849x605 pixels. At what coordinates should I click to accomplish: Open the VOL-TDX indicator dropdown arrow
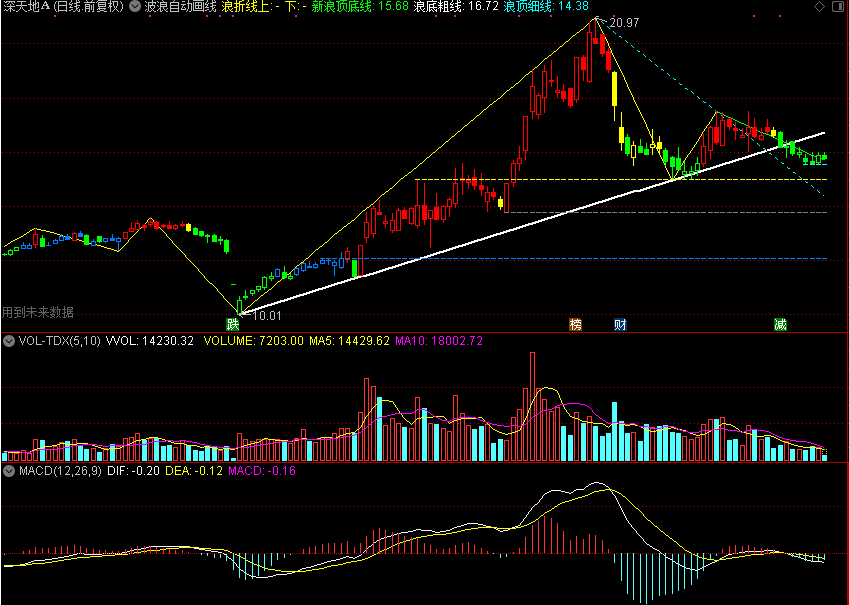pos(9,341)
